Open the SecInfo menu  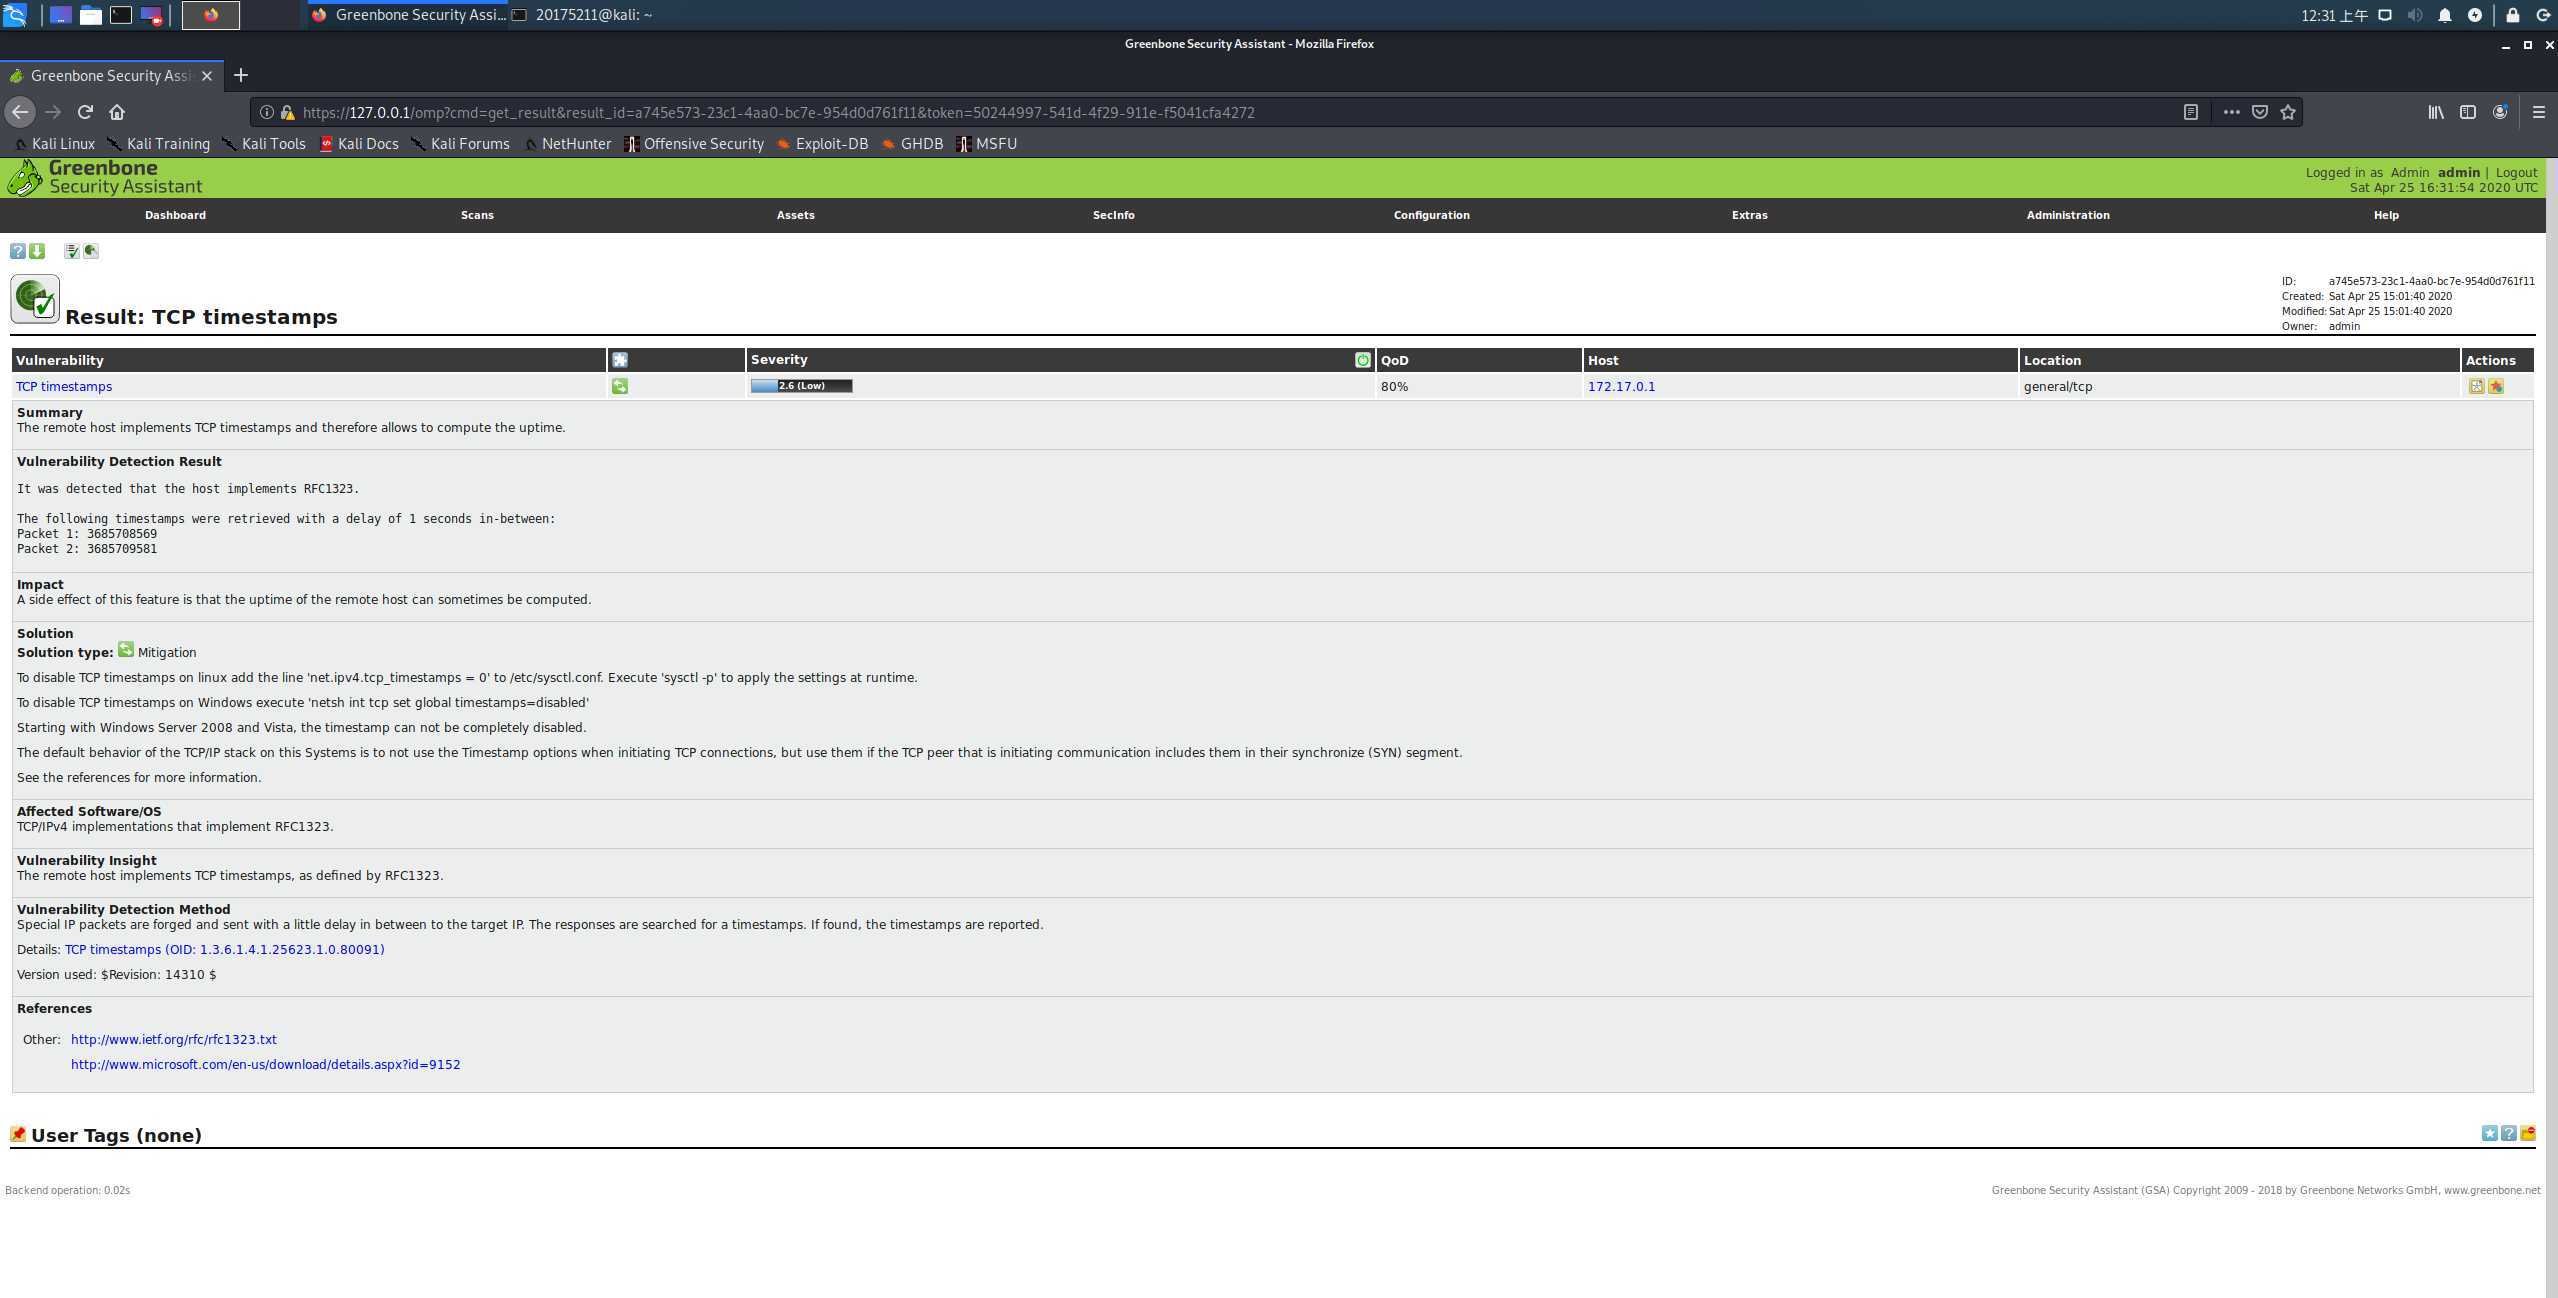1113,215
